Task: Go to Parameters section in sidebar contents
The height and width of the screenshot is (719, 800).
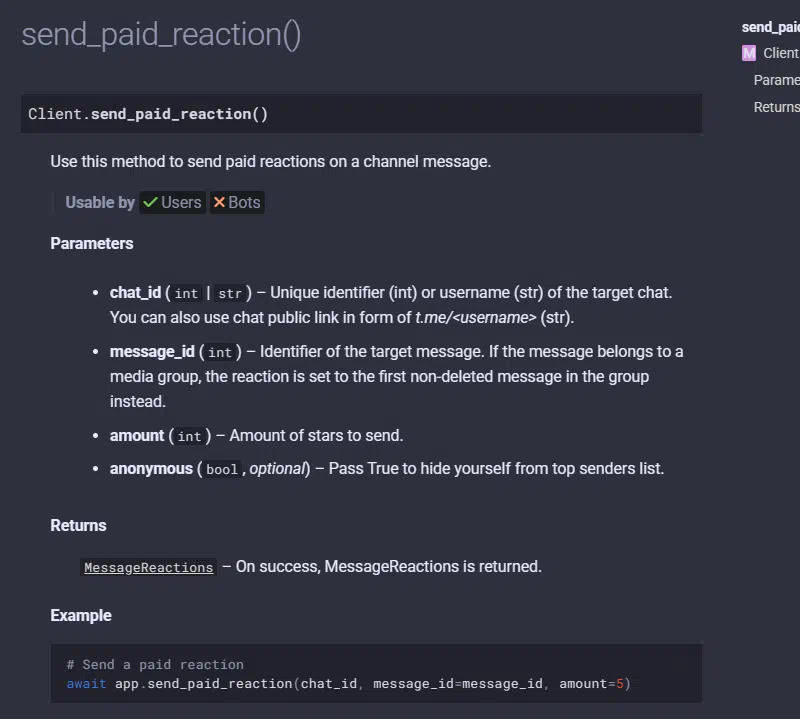Action: [x=777, y=80]
